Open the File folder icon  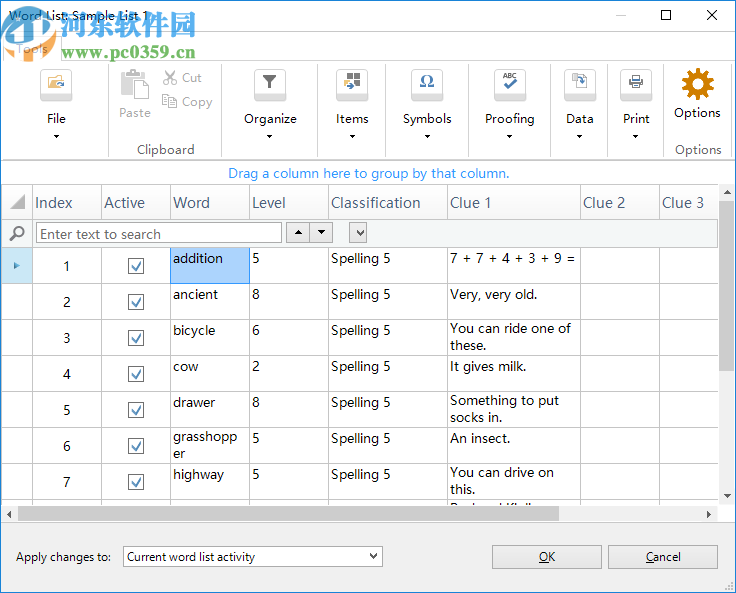tap(56, 85)
